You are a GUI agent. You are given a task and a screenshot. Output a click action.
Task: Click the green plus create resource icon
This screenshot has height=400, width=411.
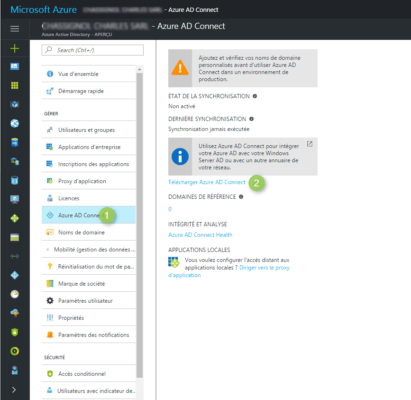coord(15,49)
